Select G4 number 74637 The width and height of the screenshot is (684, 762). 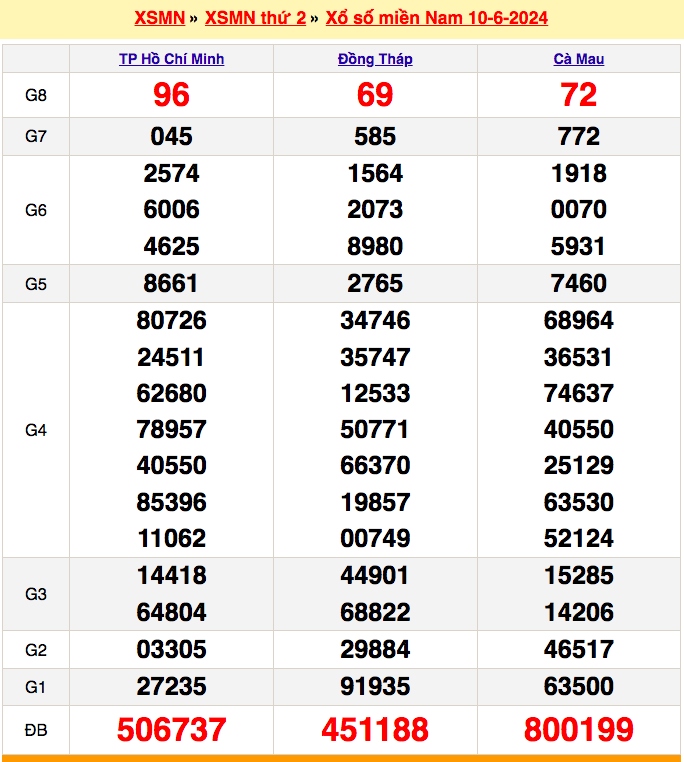coord(579,393)
